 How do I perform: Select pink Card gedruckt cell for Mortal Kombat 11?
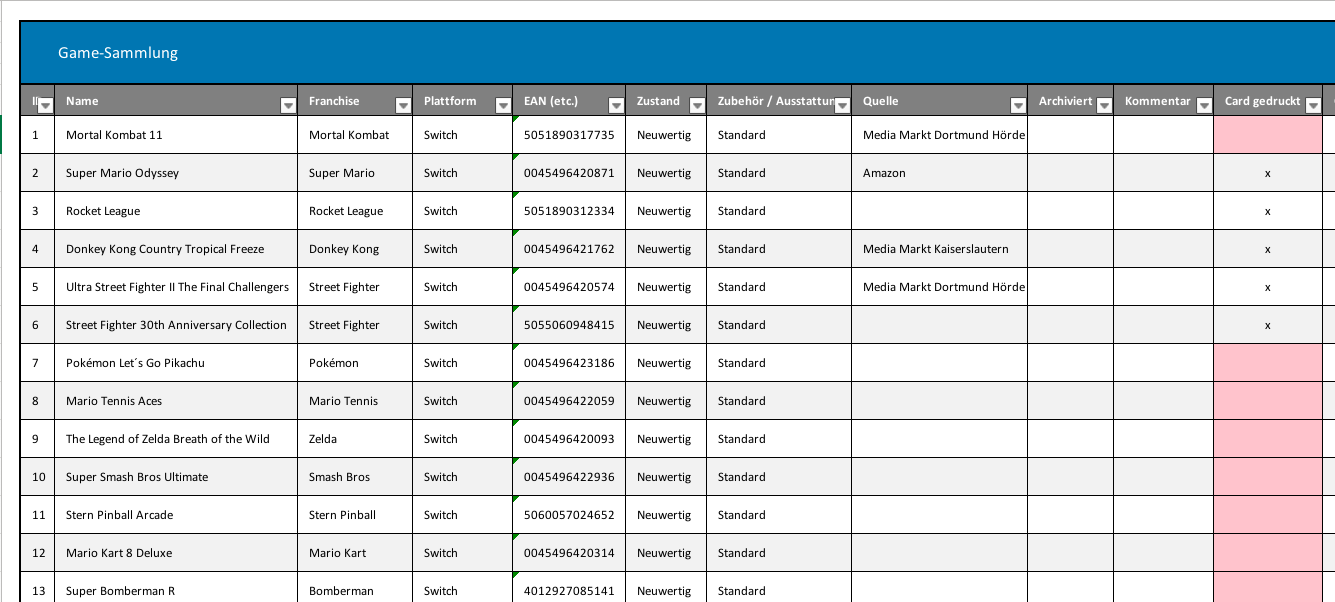click(1268, 135)
